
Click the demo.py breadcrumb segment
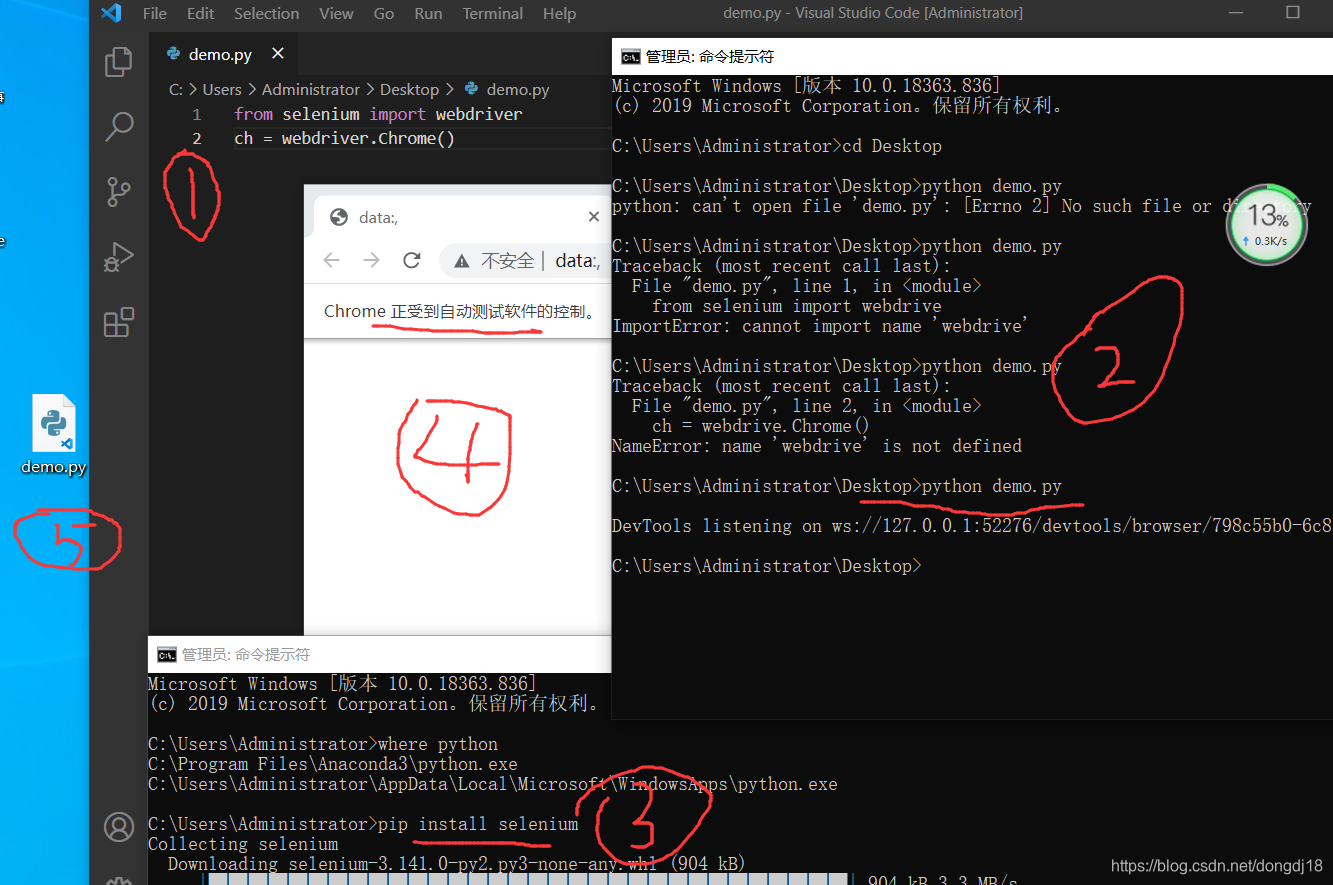pyautogui.click(x=507, y=89)
